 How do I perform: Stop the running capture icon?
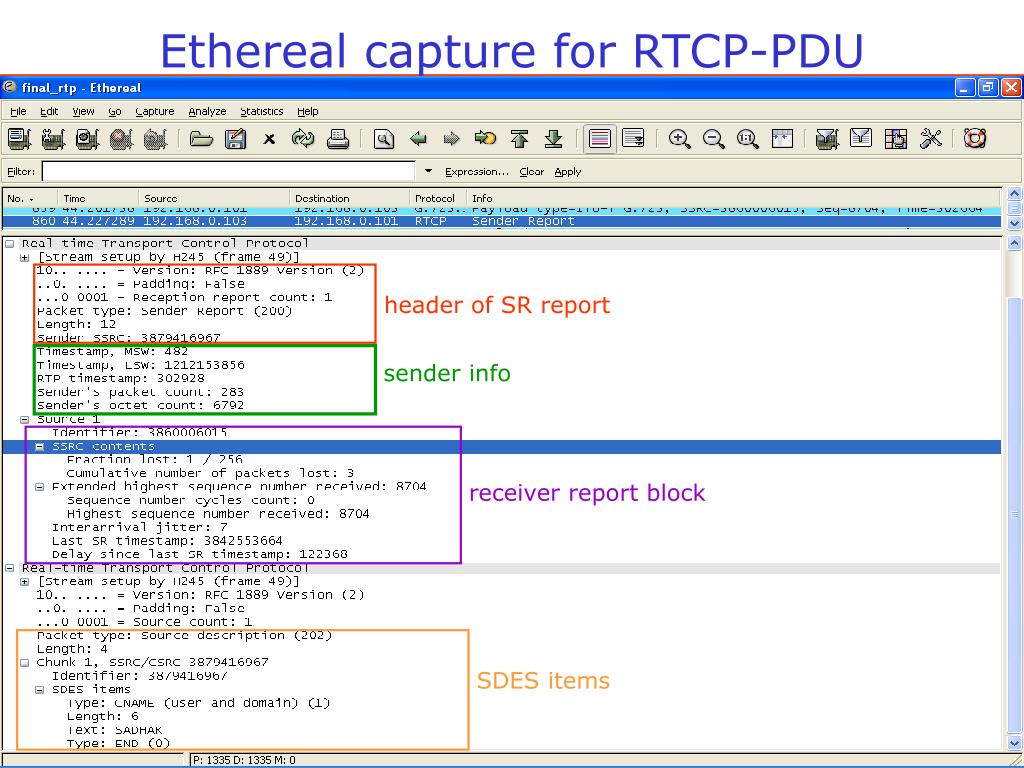[x=121, y=138]
